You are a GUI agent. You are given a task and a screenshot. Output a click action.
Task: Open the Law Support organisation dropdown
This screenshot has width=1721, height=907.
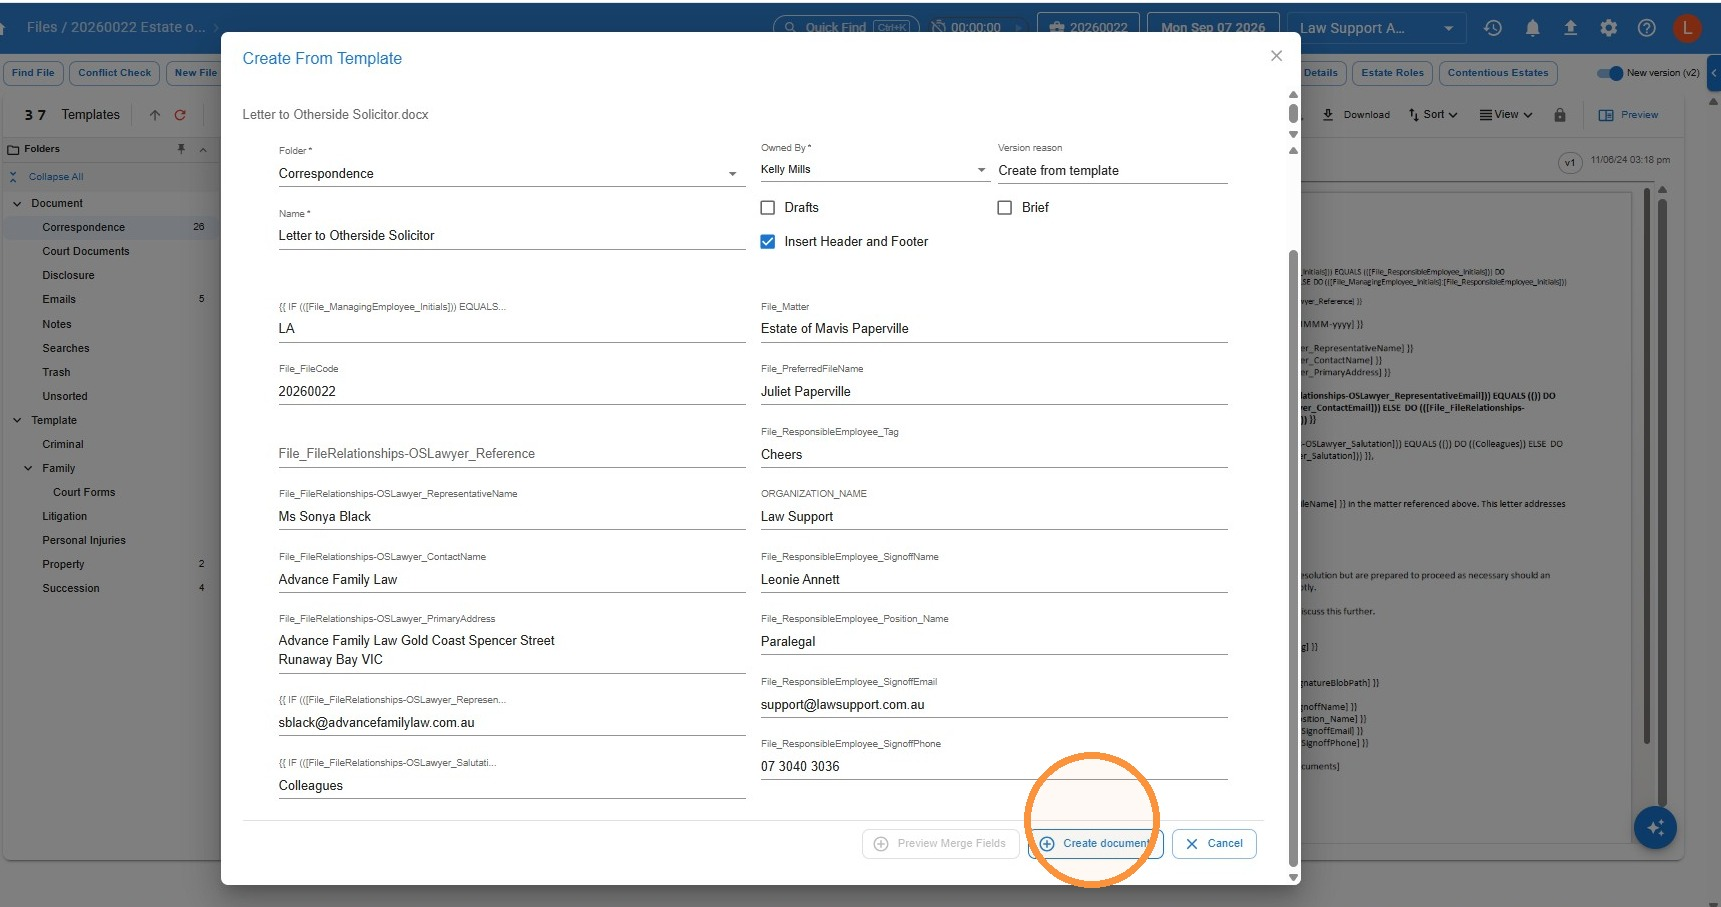pyautogui.click(x=1377, y=28)
